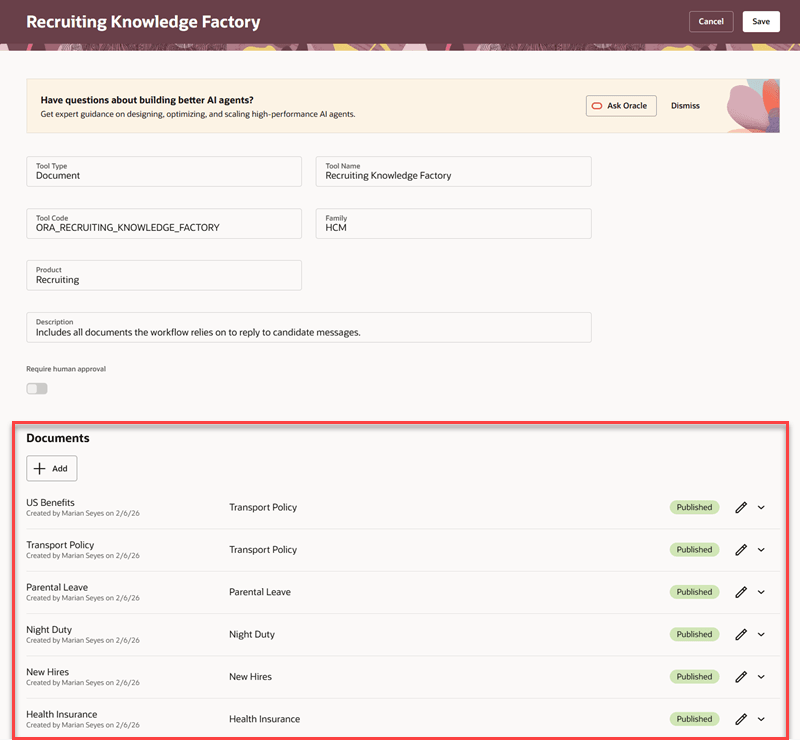Screen dimensions: 800x740
Task: Edit the Parental Leave document
Action: 740,591
